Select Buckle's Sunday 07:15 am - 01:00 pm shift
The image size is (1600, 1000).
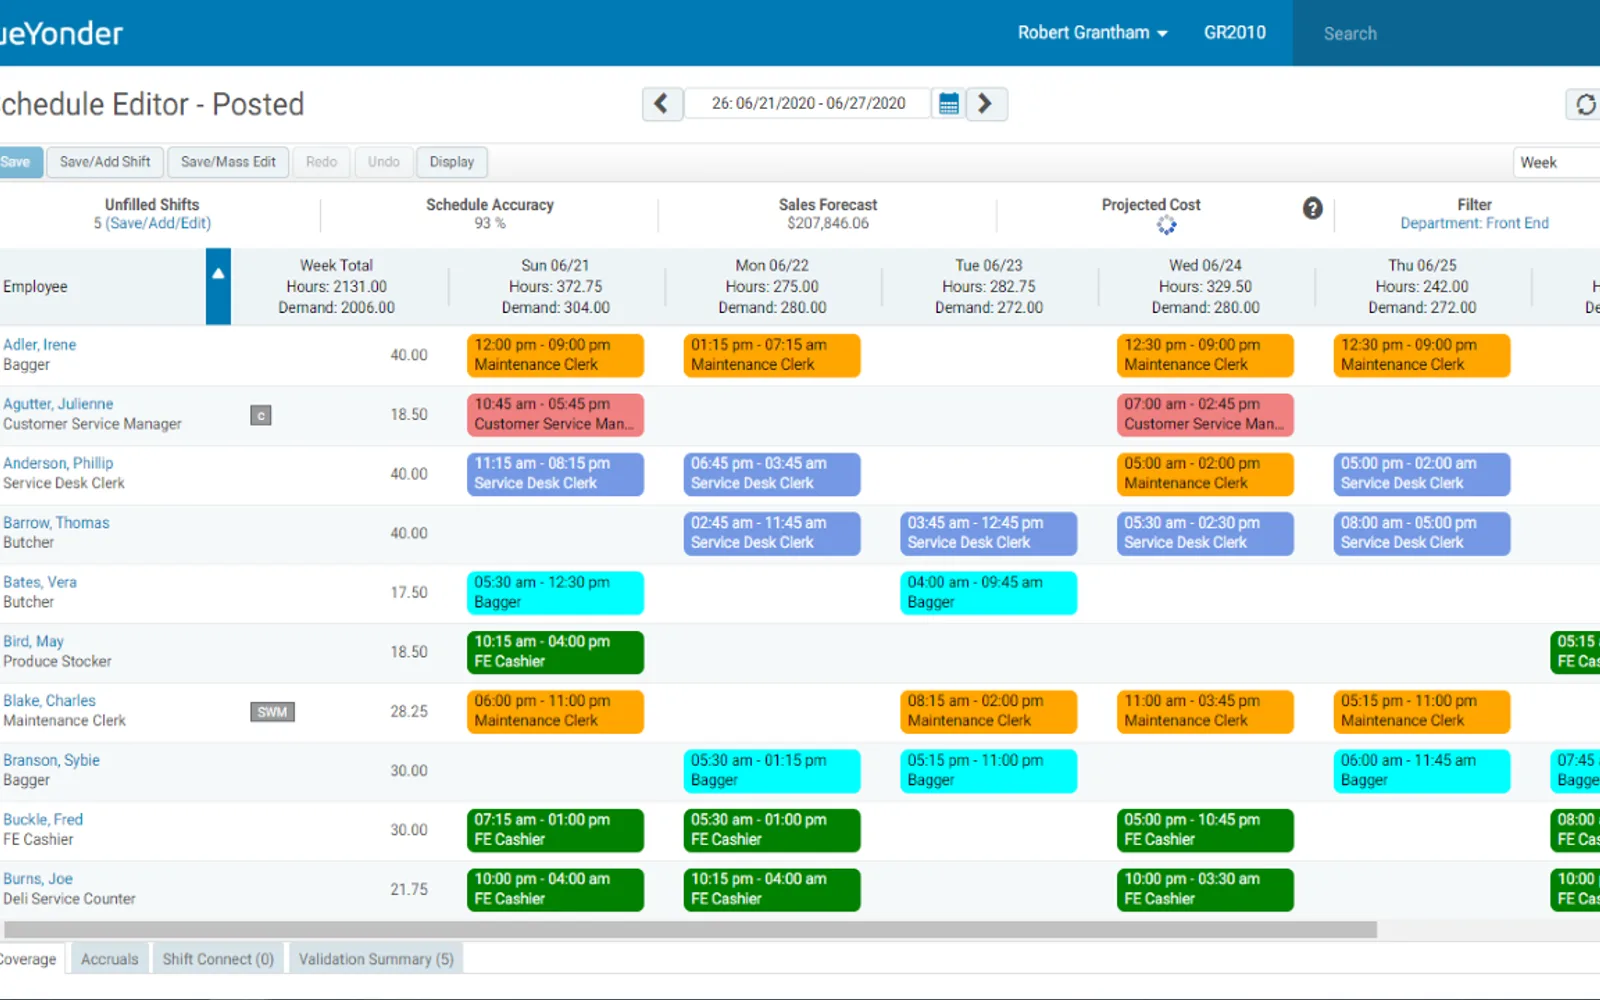coord(555,830)
